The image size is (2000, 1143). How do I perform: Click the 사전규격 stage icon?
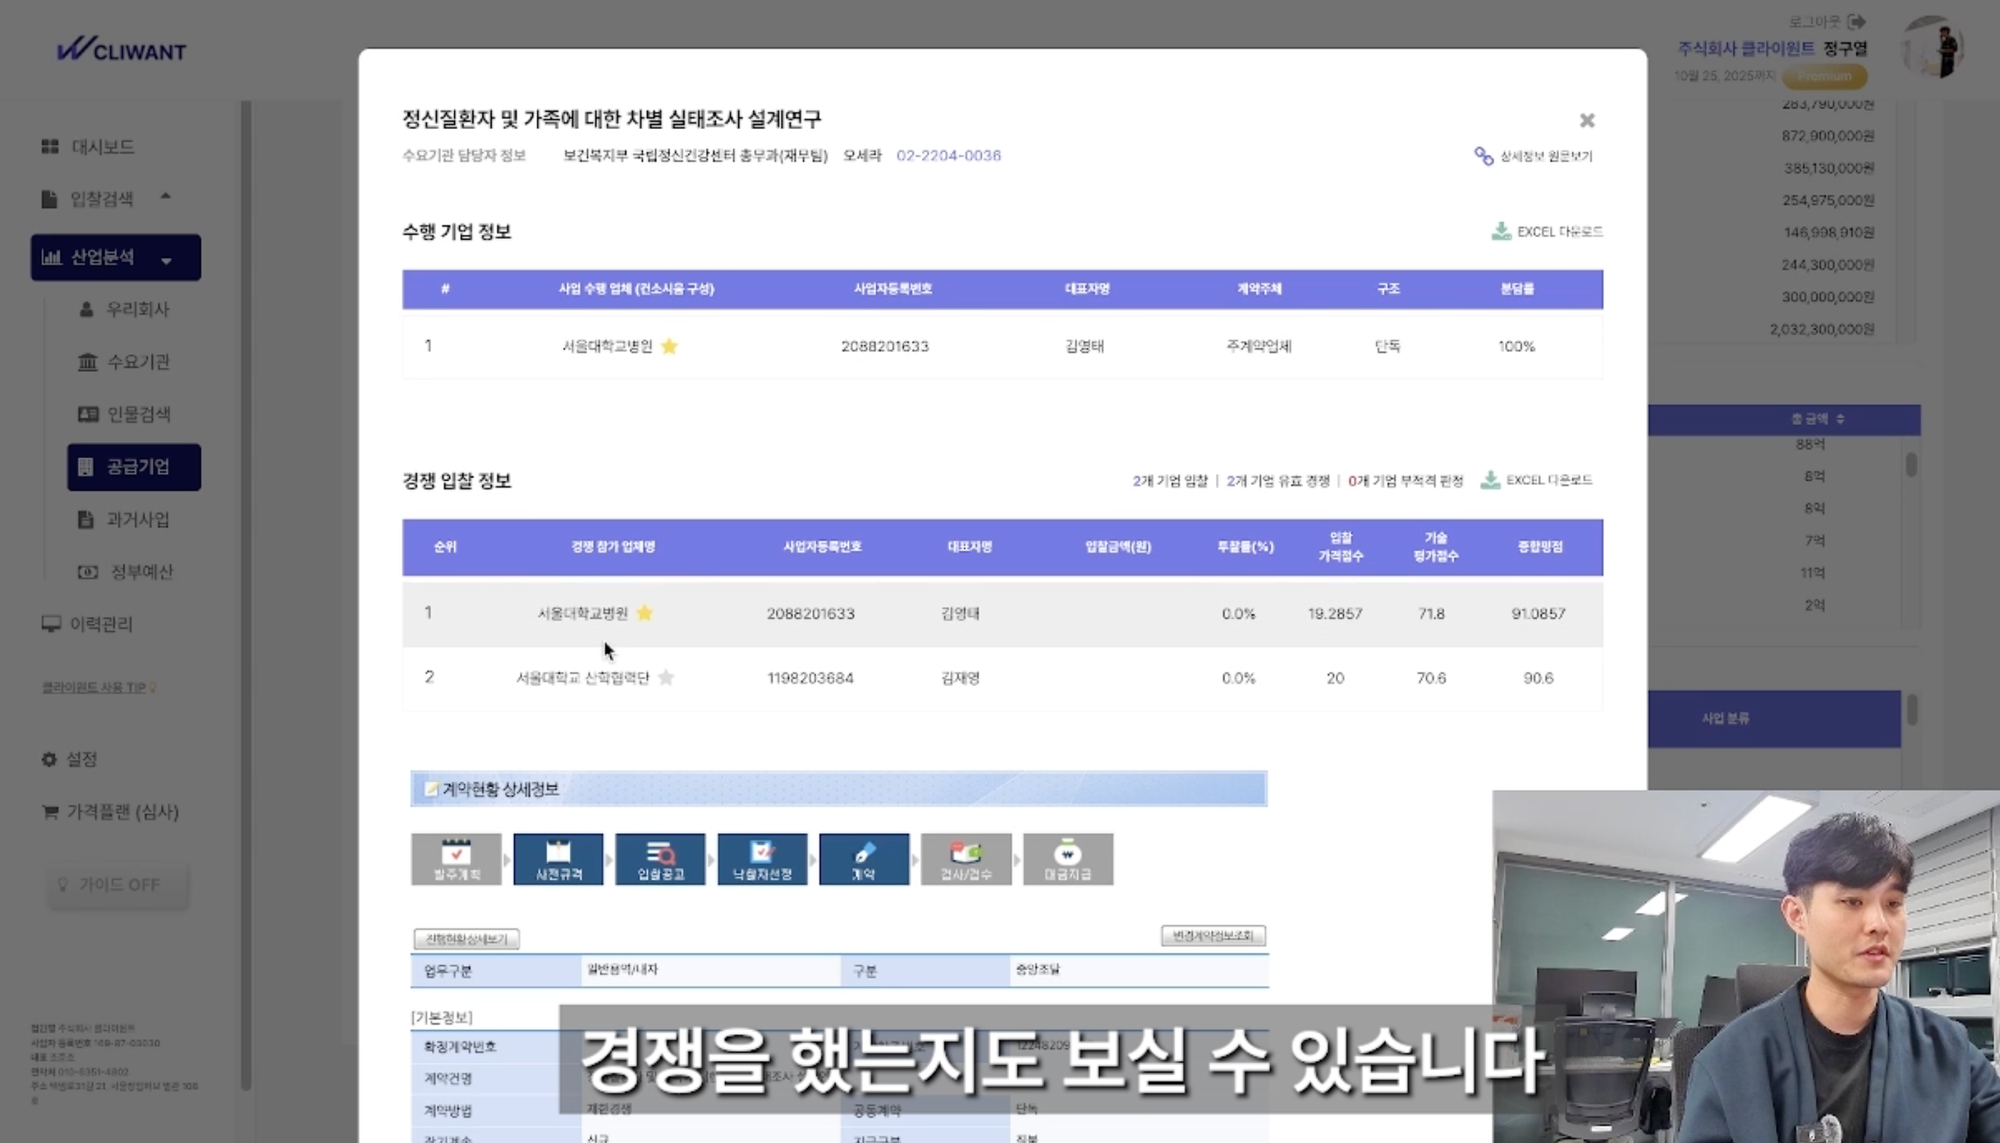(x=558, y=859)
